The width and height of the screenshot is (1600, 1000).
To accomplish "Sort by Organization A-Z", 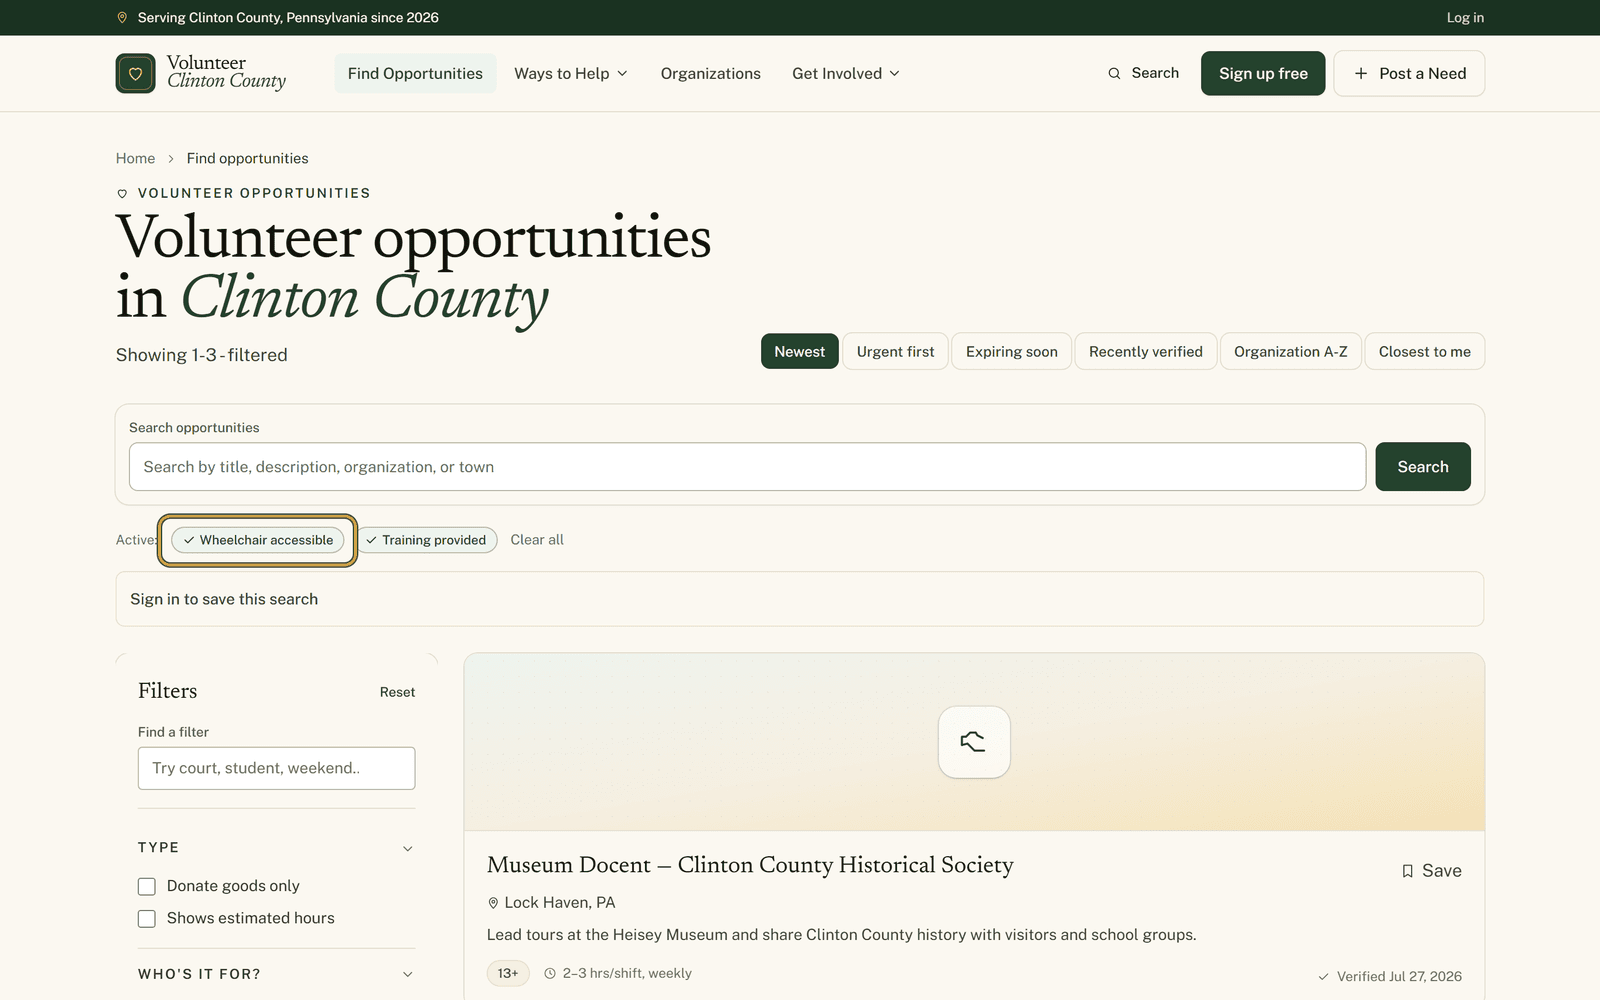I will [x=1290, y=352].
